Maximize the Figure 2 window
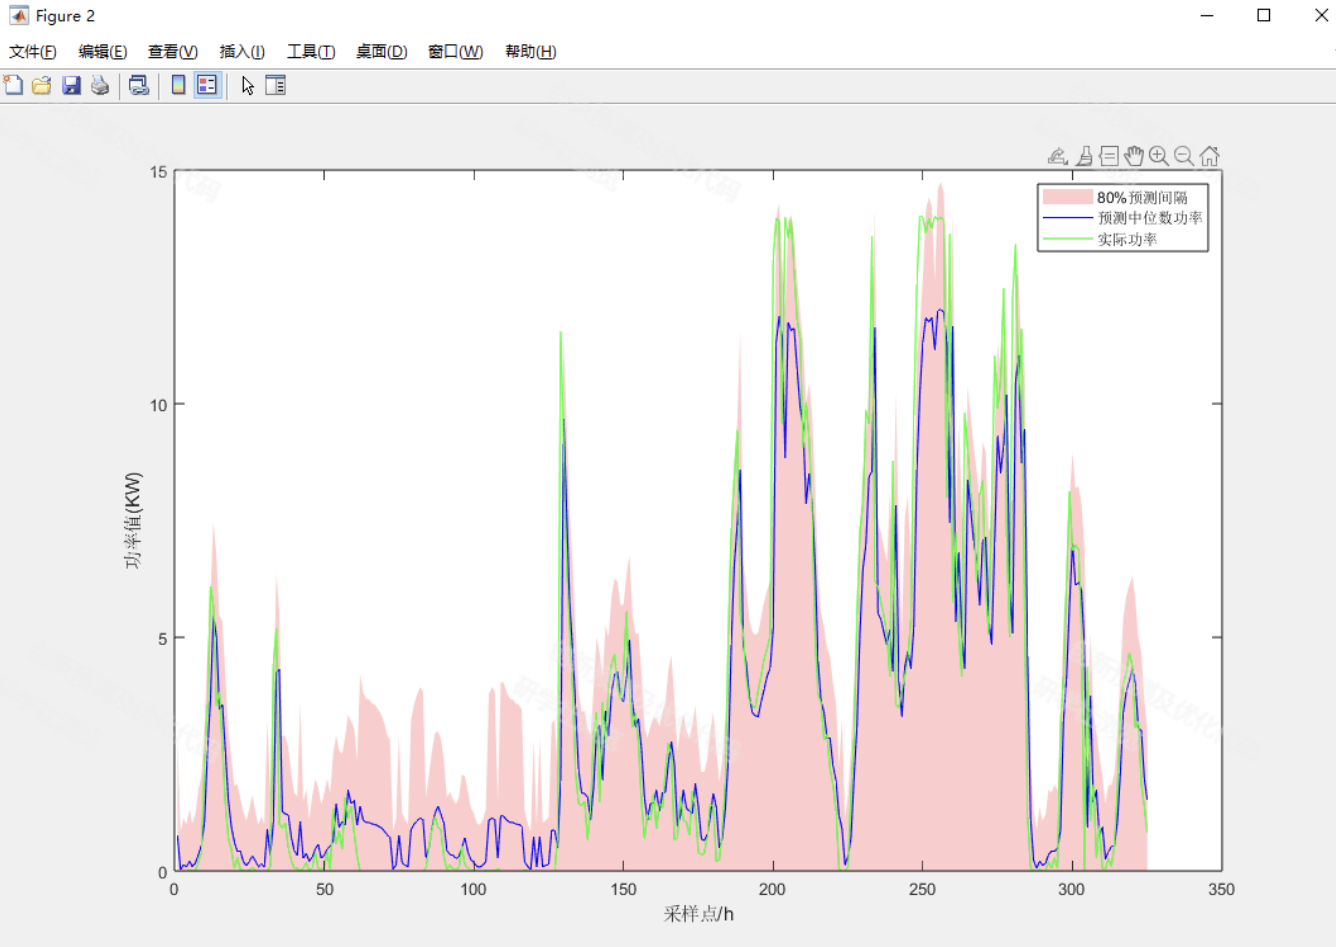This screenshot has height=947, width=1336. coord(1264,15)
